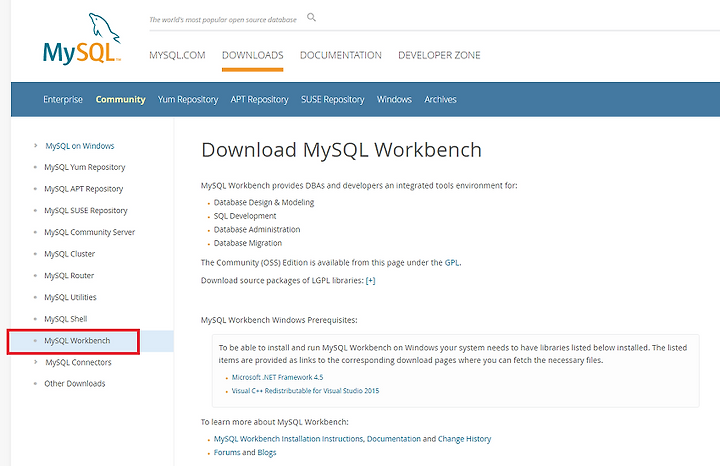Expand the MySQL on Windows arrow
720x466 pixels.
point(35,146)
